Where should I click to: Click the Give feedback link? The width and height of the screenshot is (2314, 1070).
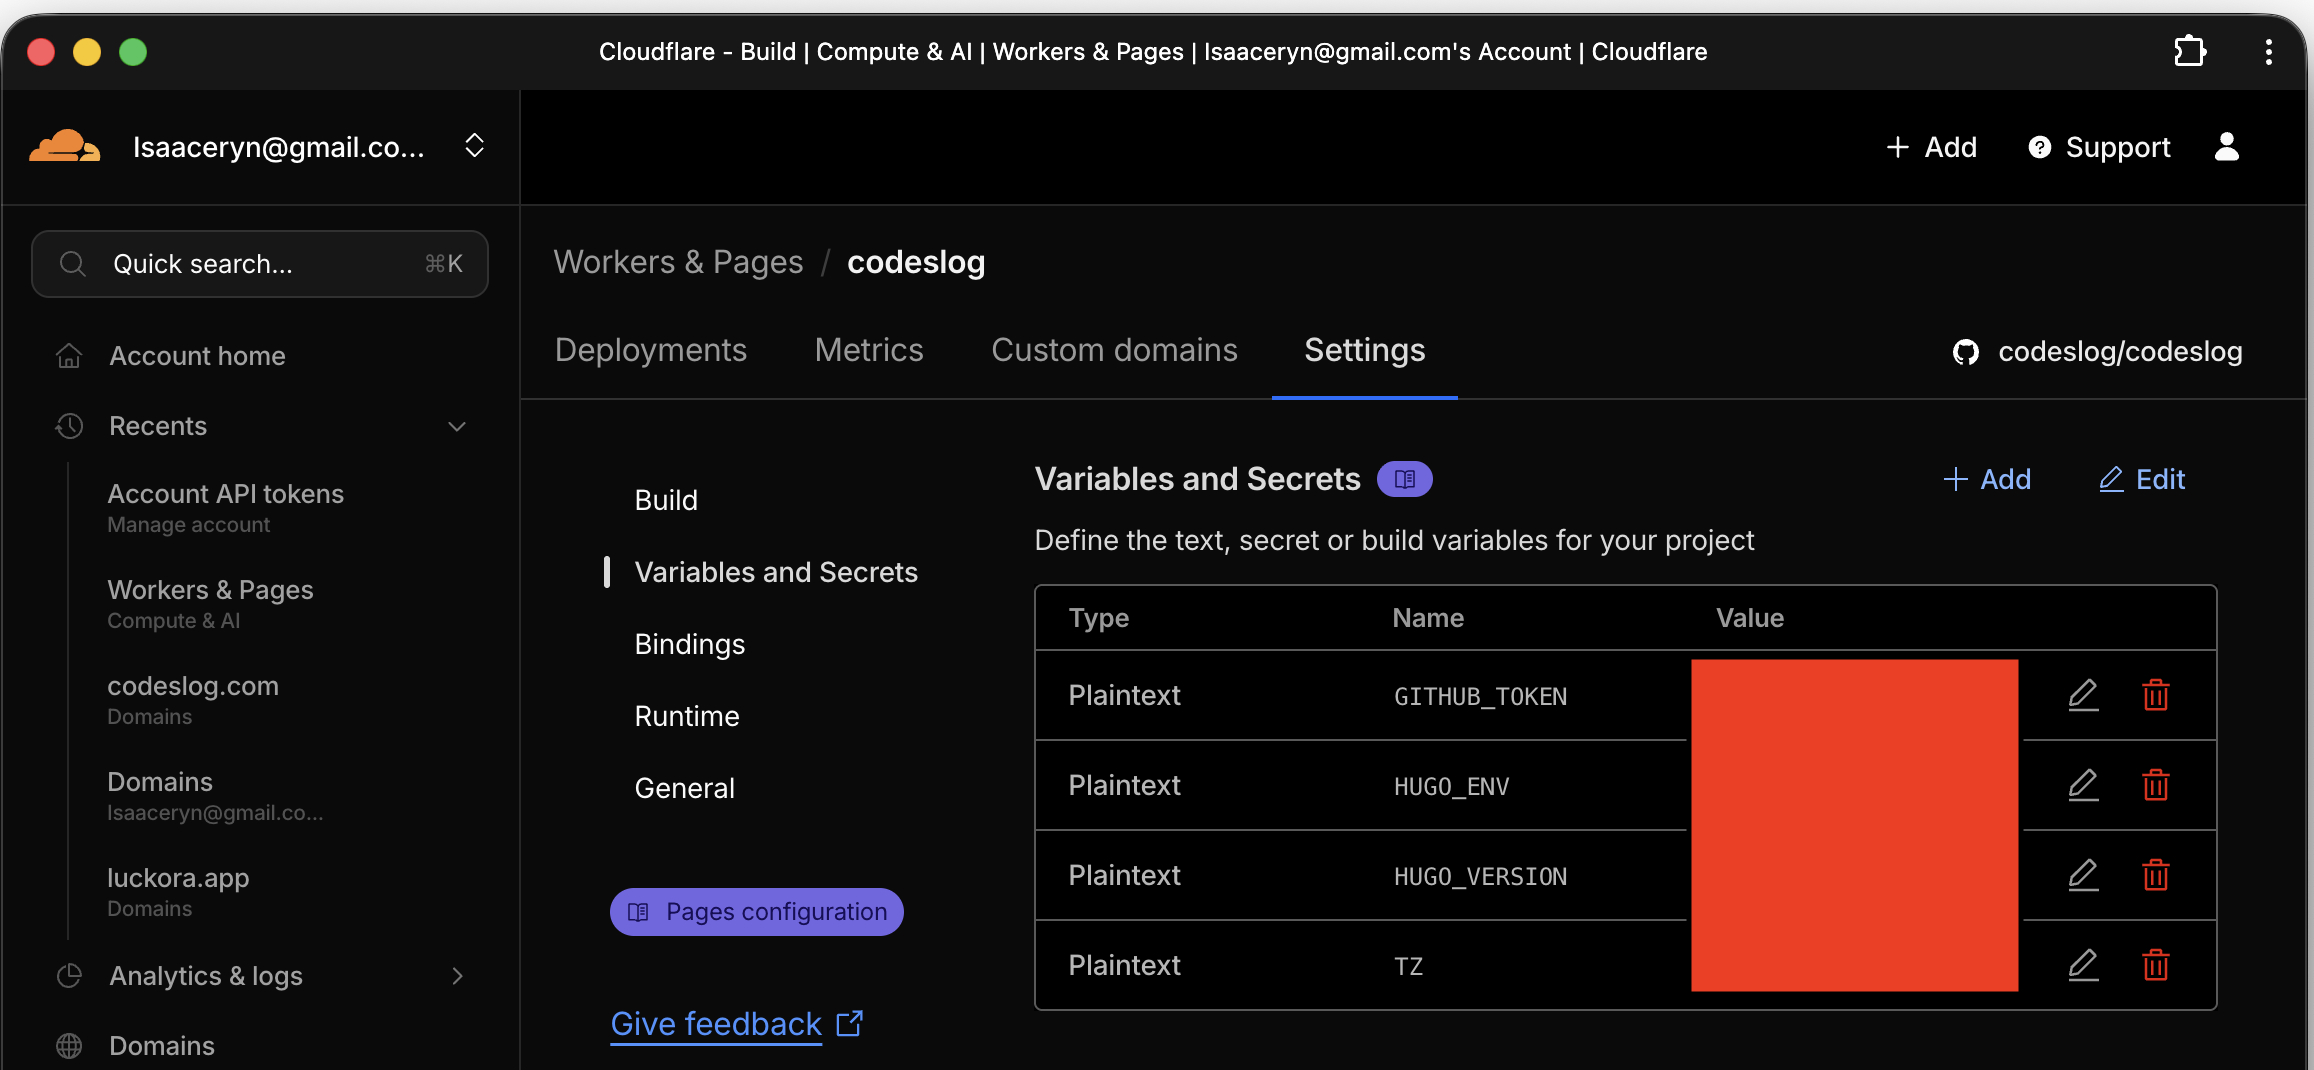(715, 1023)
